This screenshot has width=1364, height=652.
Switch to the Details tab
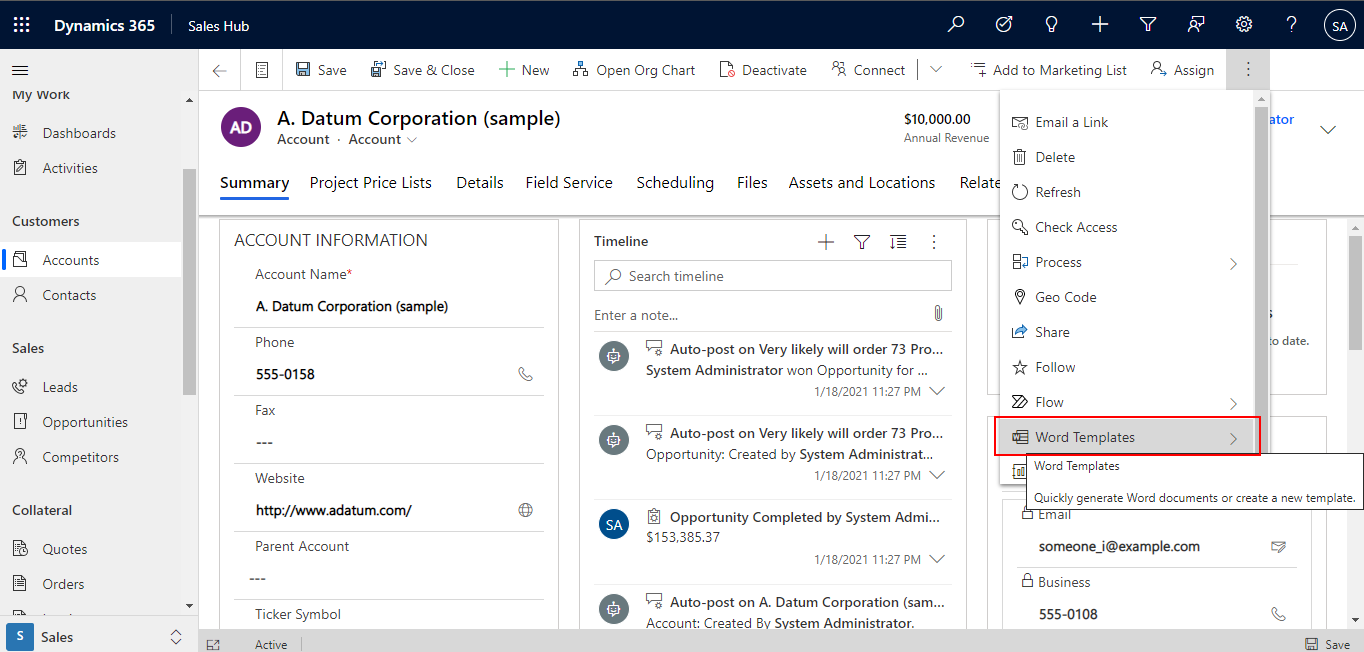point(479,182)
